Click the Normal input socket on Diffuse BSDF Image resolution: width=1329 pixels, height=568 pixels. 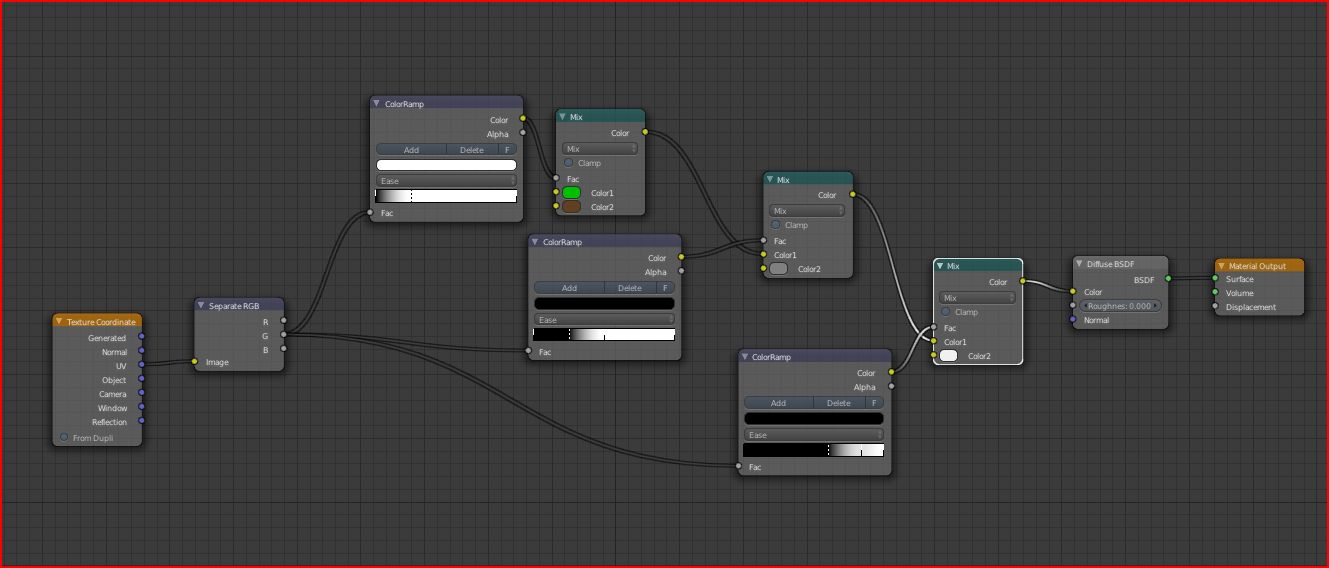[1073, 320]
